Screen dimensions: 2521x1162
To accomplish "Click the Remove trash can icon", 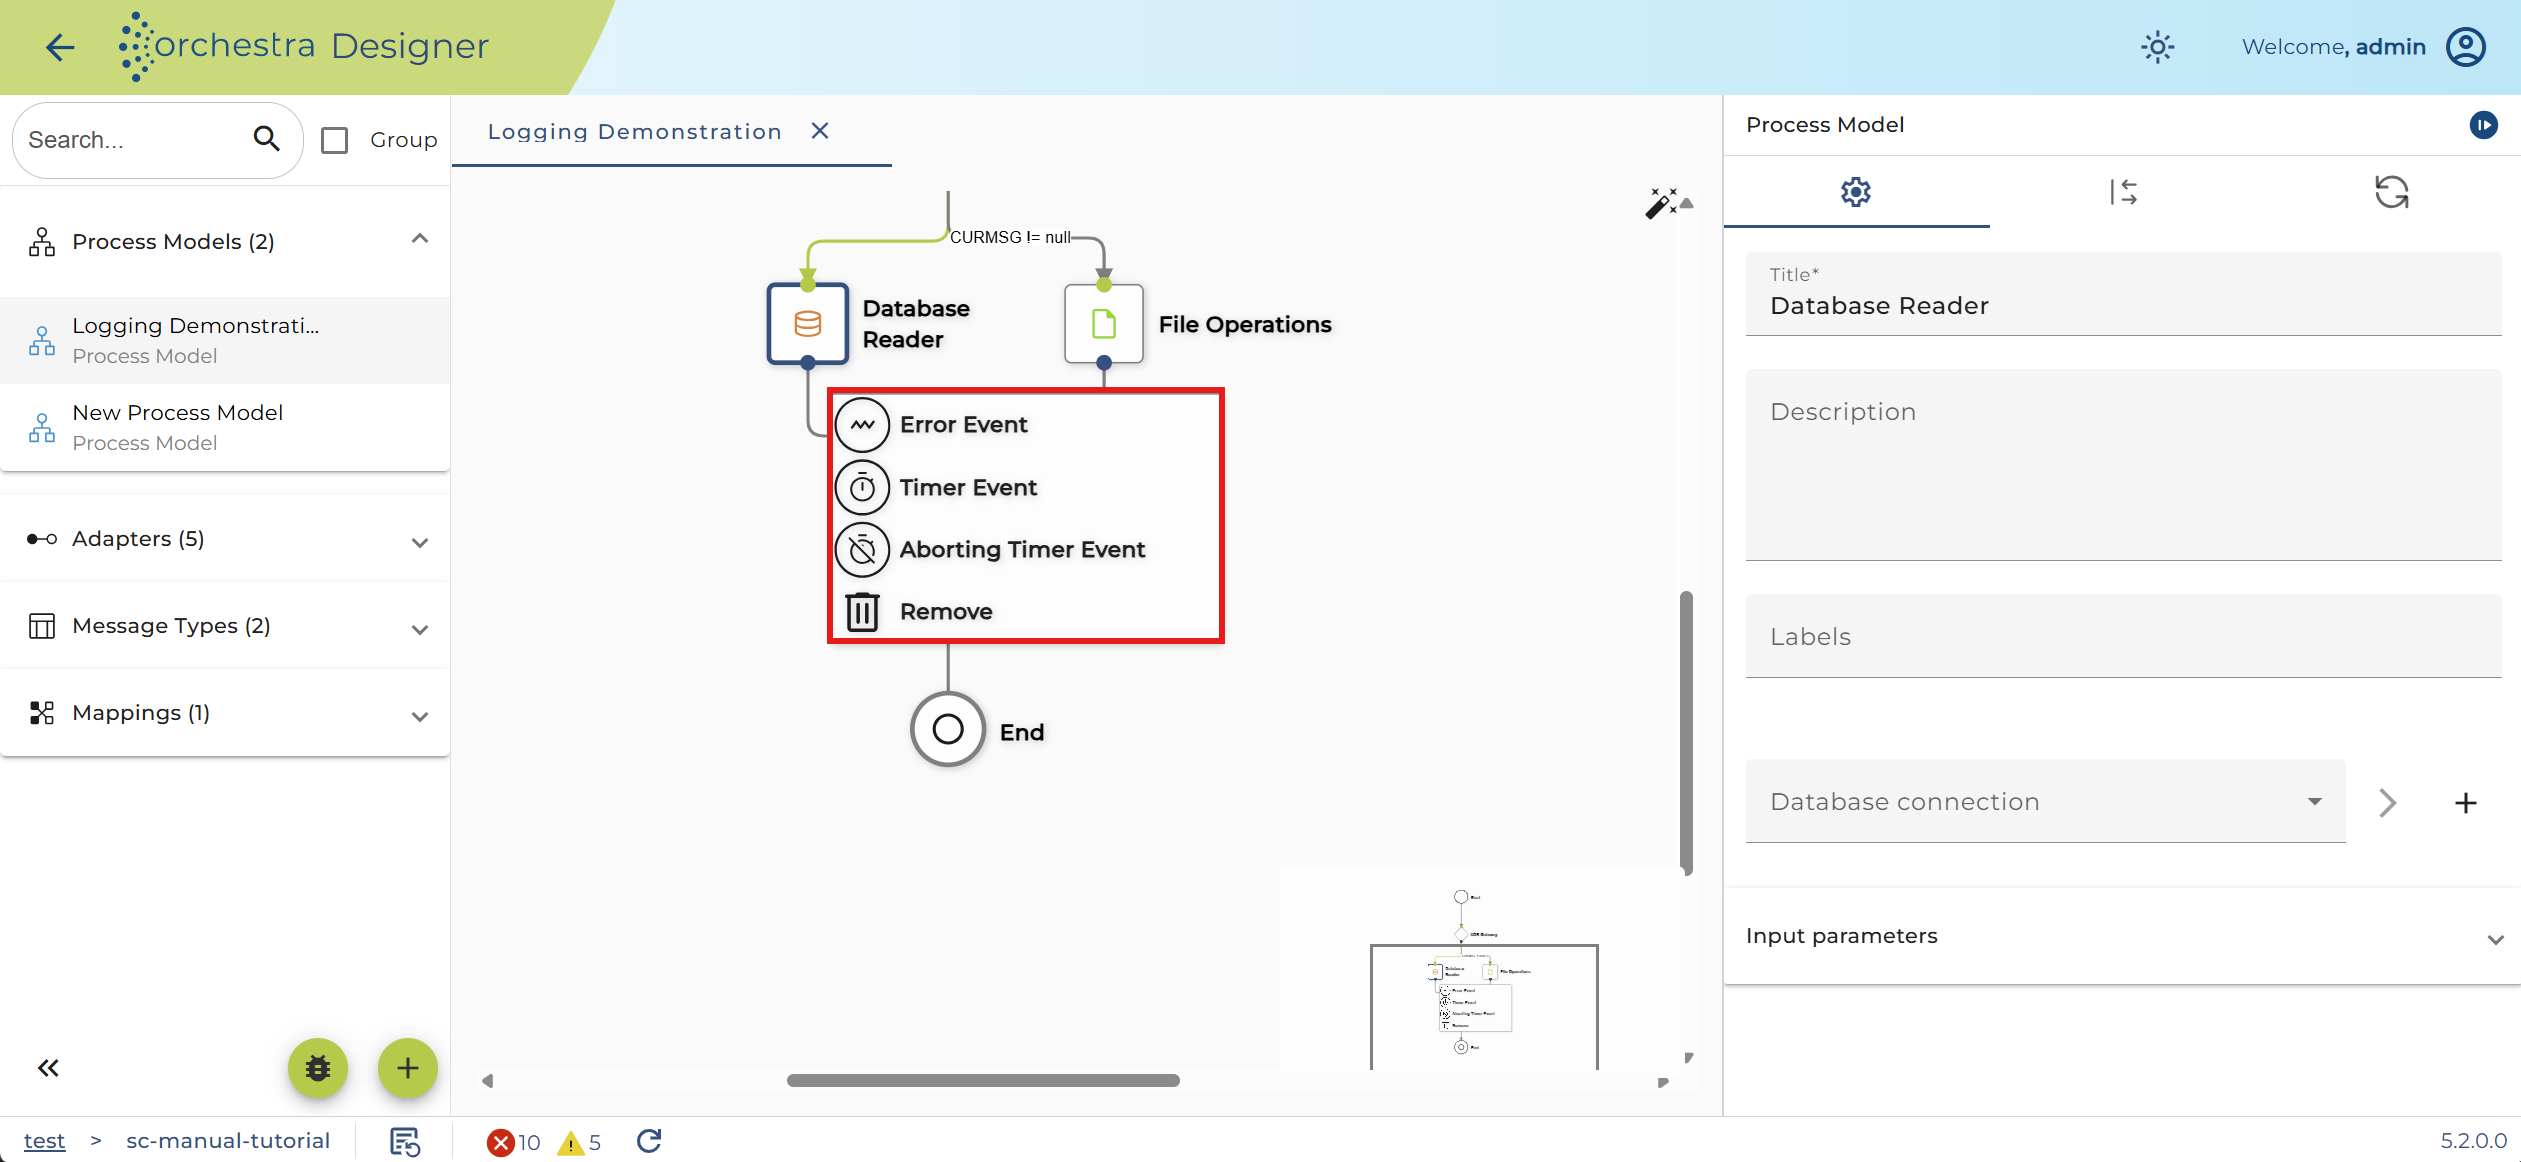I will pos(862,612).
